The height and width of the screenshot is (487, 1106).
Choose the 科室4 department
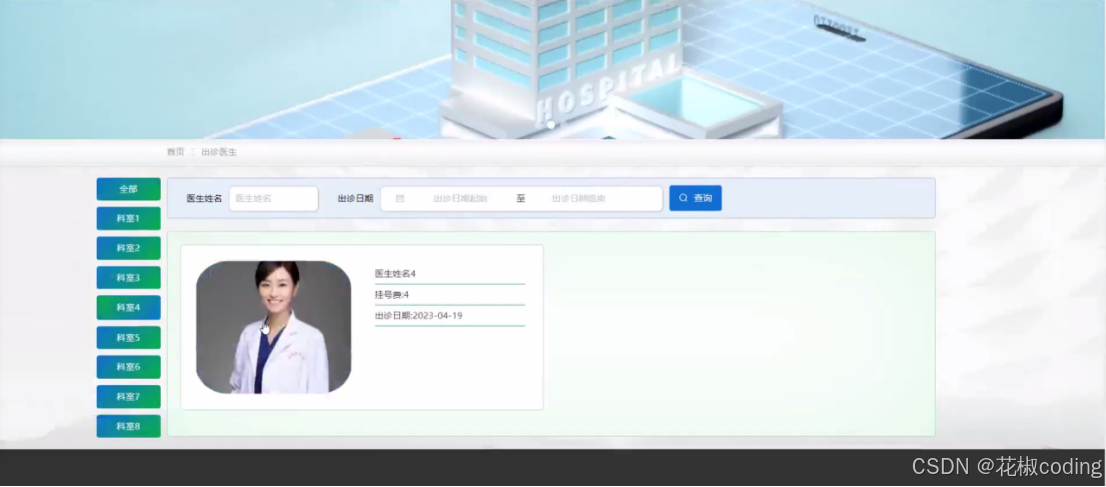pos(128,308)
